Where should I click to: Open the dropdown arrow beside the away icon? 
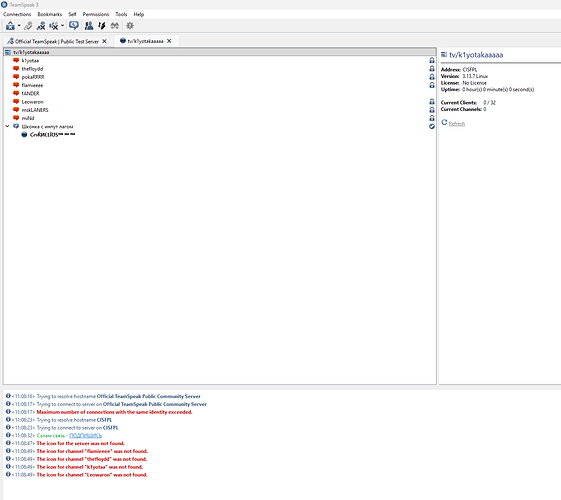(x=19, y=26)
